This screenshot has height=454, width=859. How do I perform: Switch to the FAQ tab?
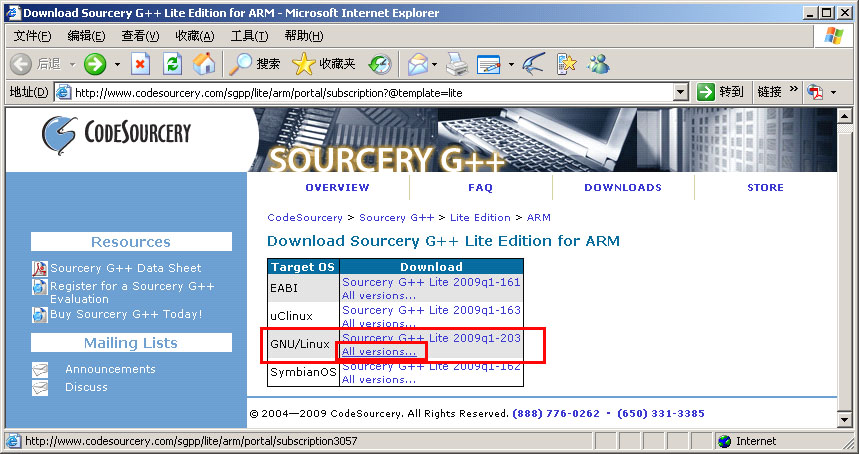click(x=480, y=187)
